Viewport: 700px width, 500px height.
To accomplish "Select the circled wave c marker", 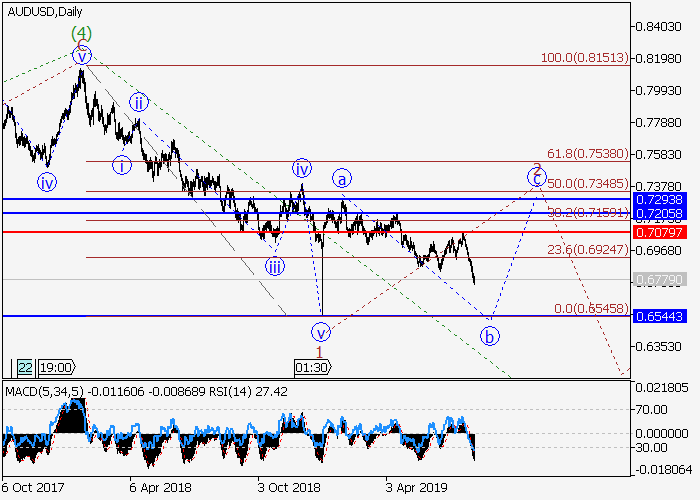I will (537, 179).
